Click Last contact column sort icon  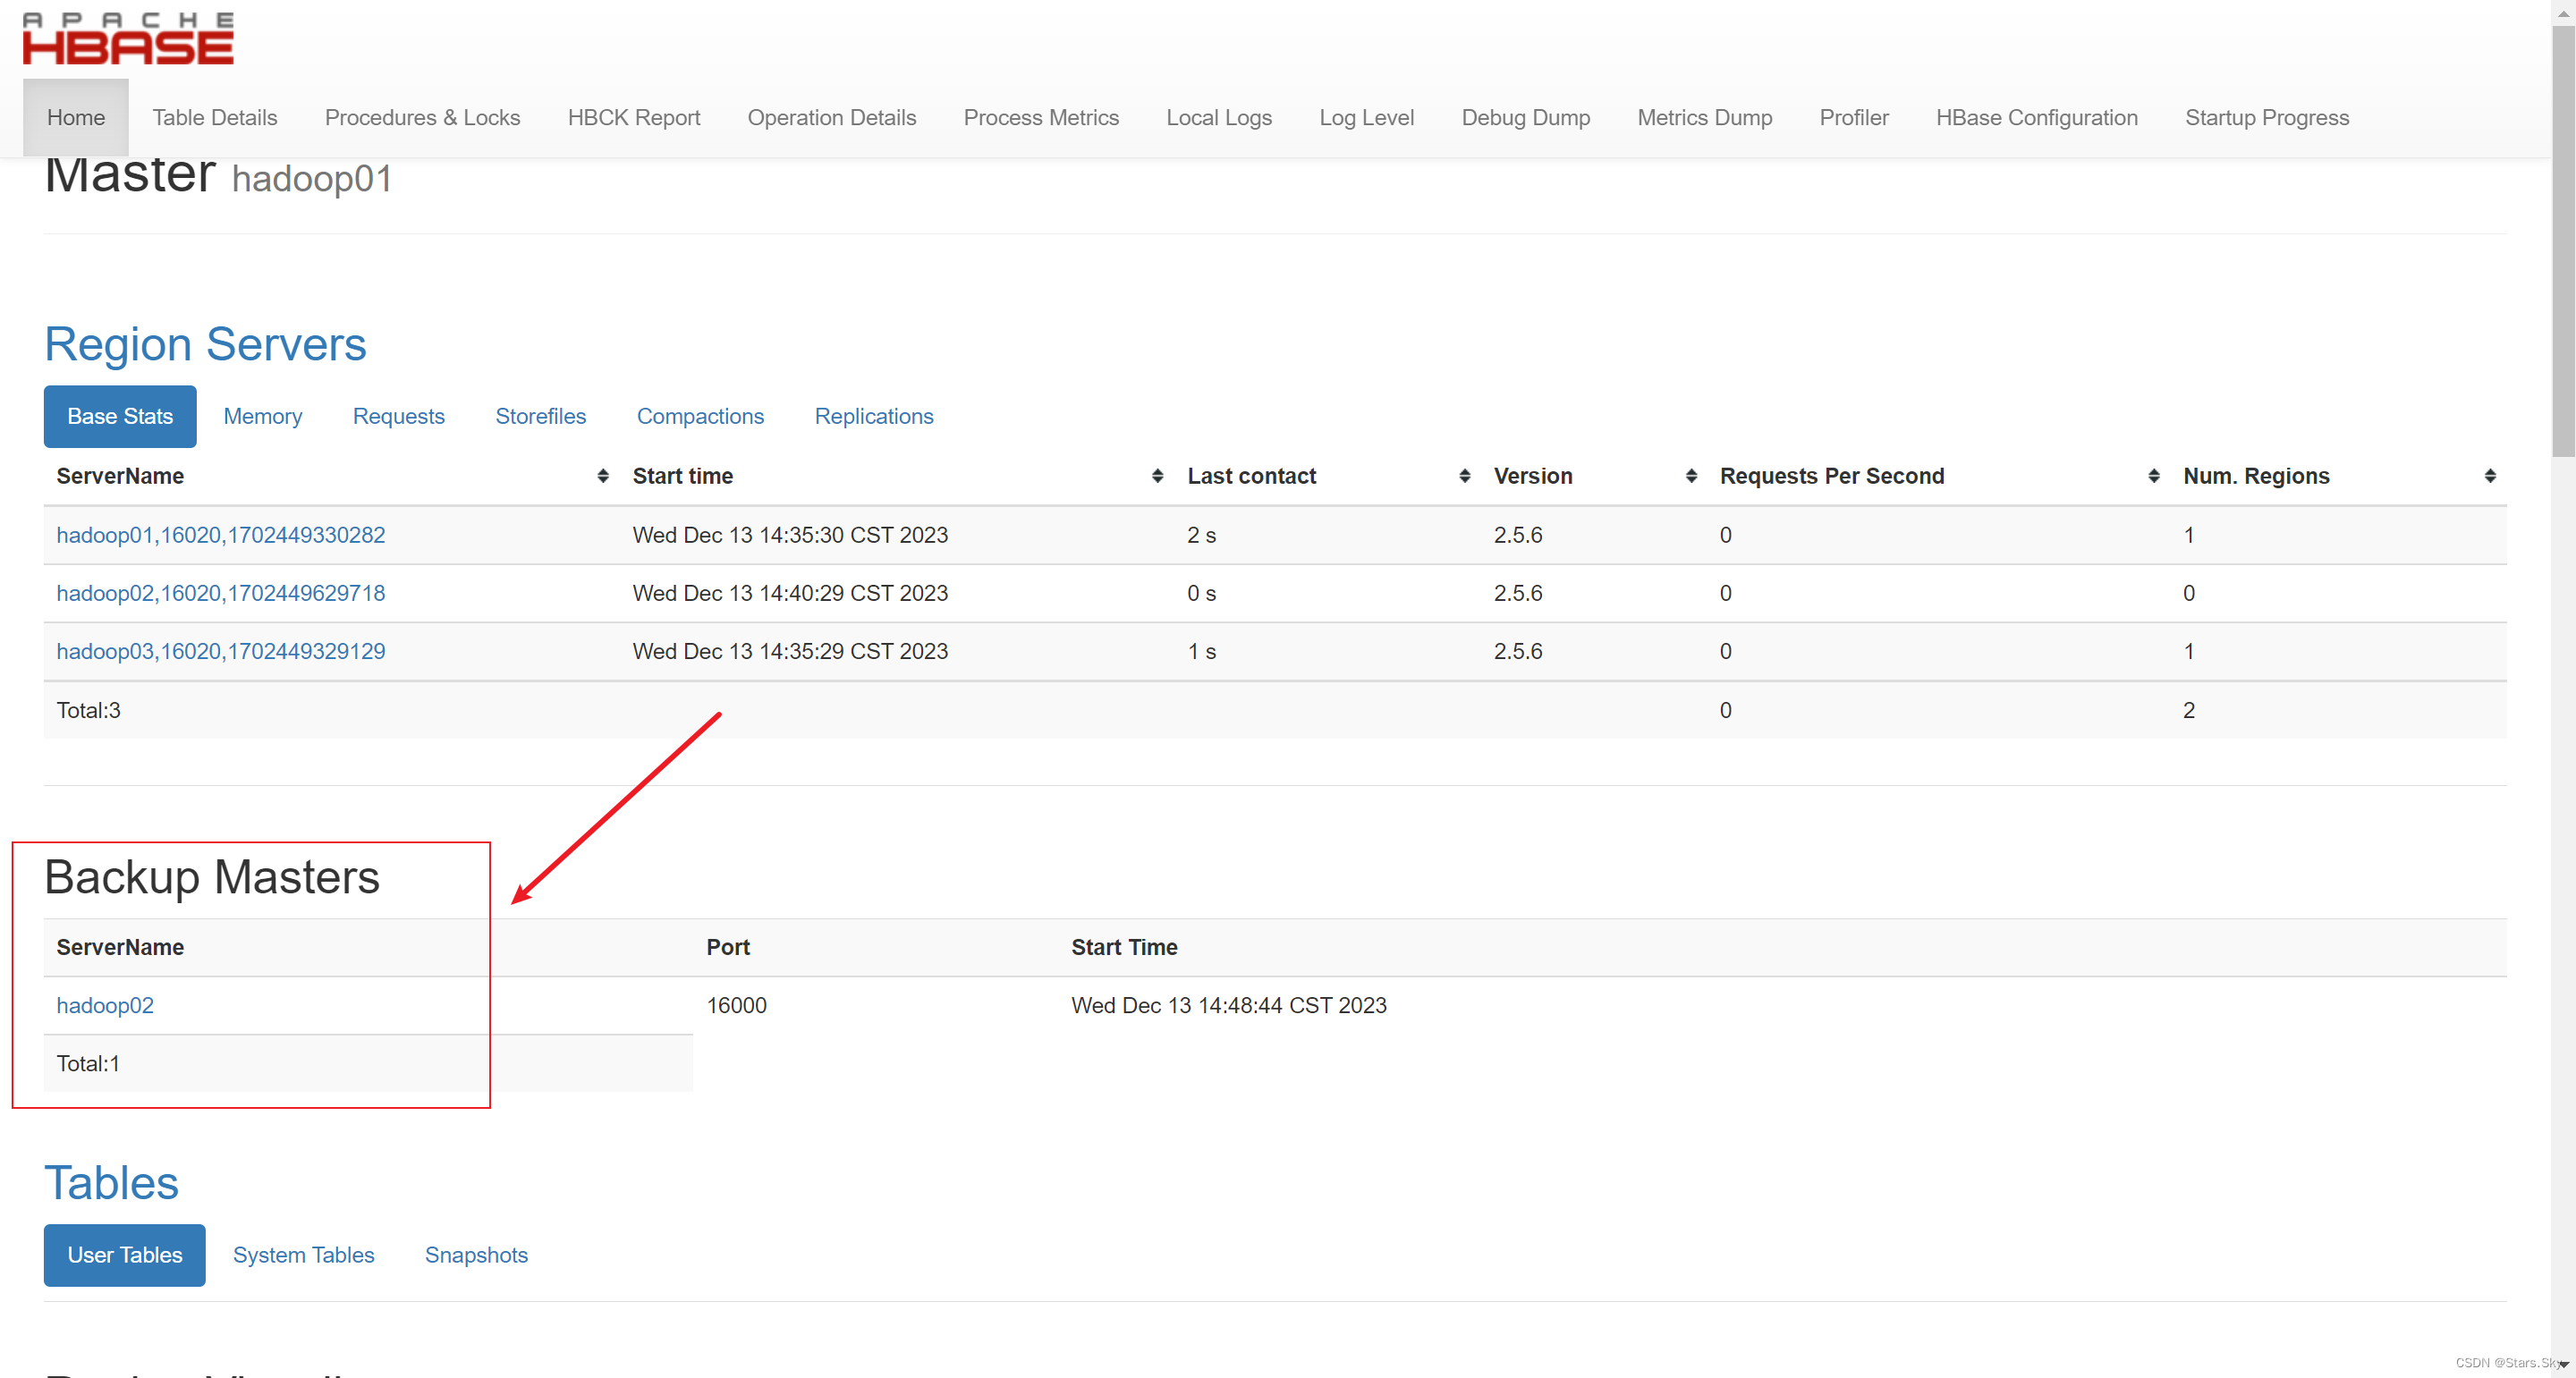[x=1464, y=476]
